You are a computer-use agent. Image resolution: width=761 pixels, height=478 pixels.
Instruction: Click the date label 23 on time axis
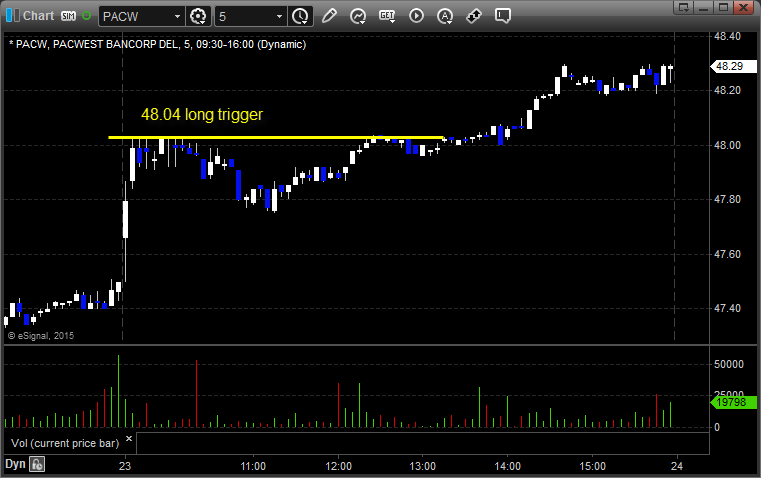125,466
